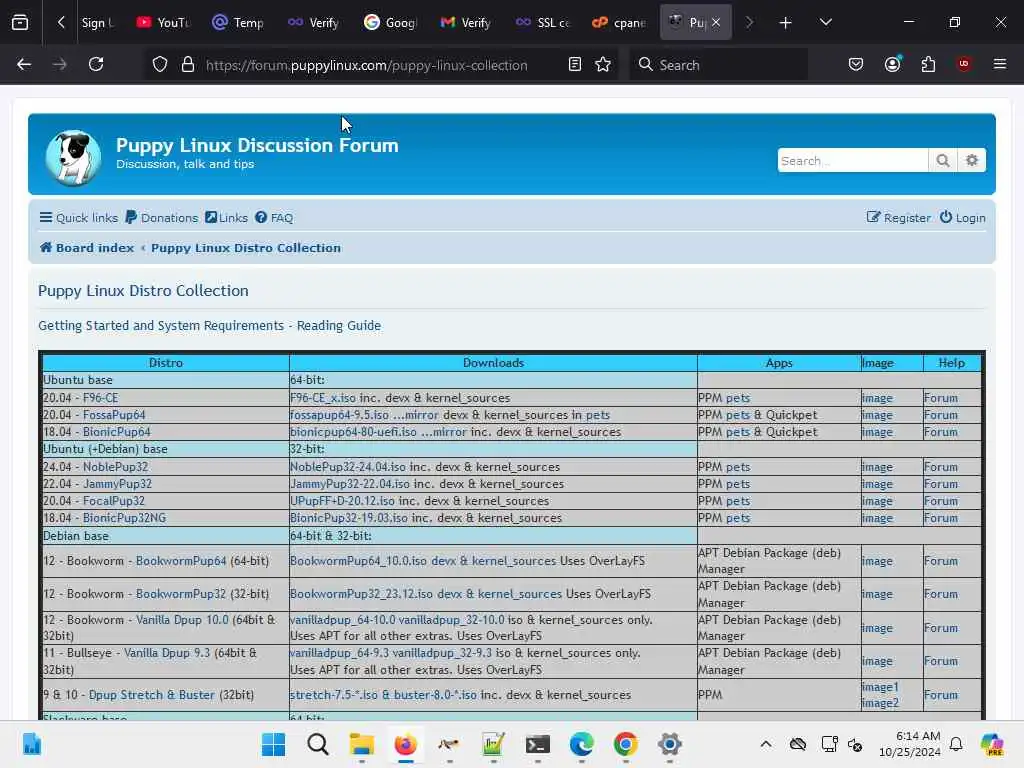
Task: Open the F96-CE distro link
Action: [x=101, y=398]
